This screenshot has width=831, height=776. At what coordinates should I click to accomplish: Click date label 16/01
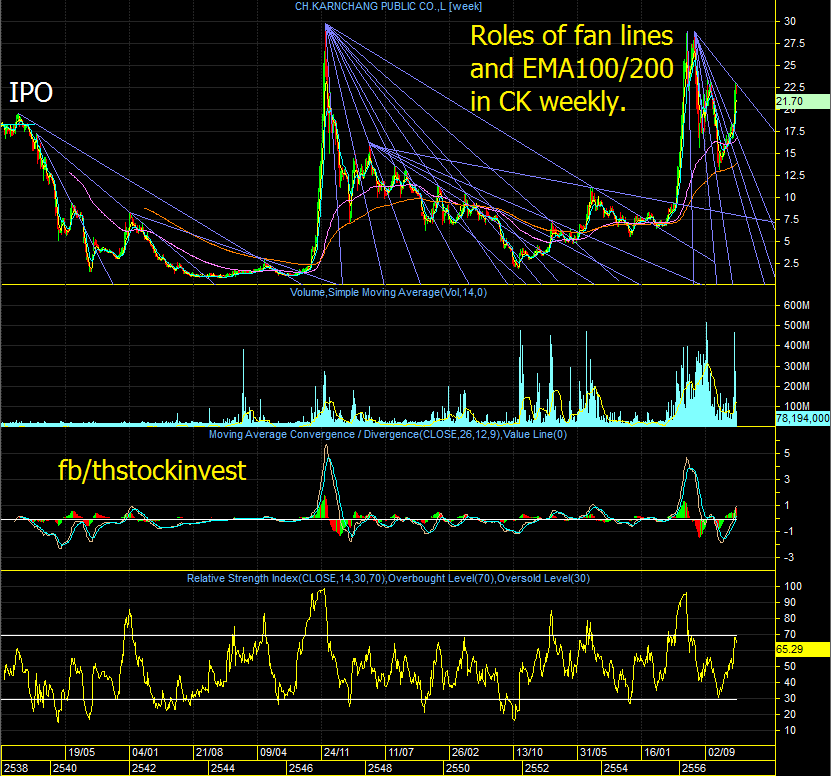pos(657,753)
